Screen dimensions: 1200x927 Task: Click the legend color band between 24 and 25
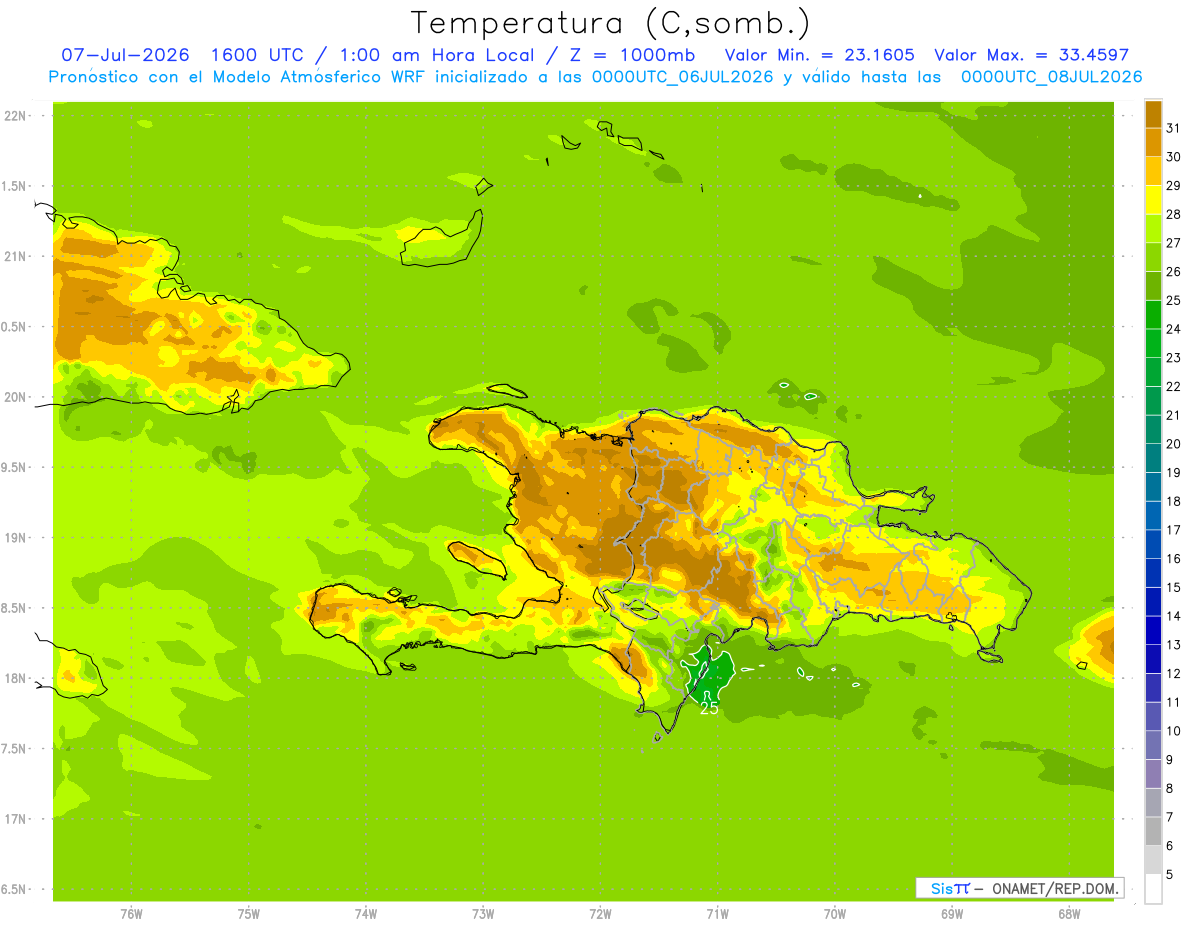coord(1153,314)
